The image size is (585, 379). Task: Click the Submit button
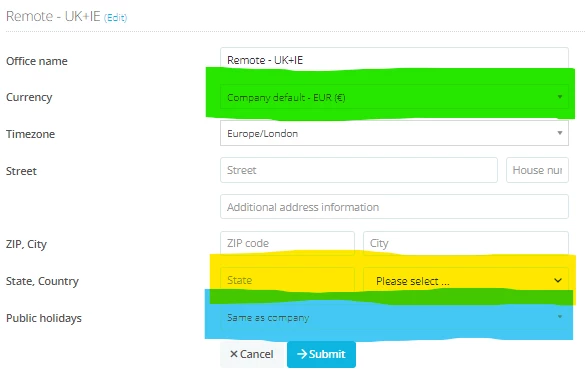pos(321,354)
